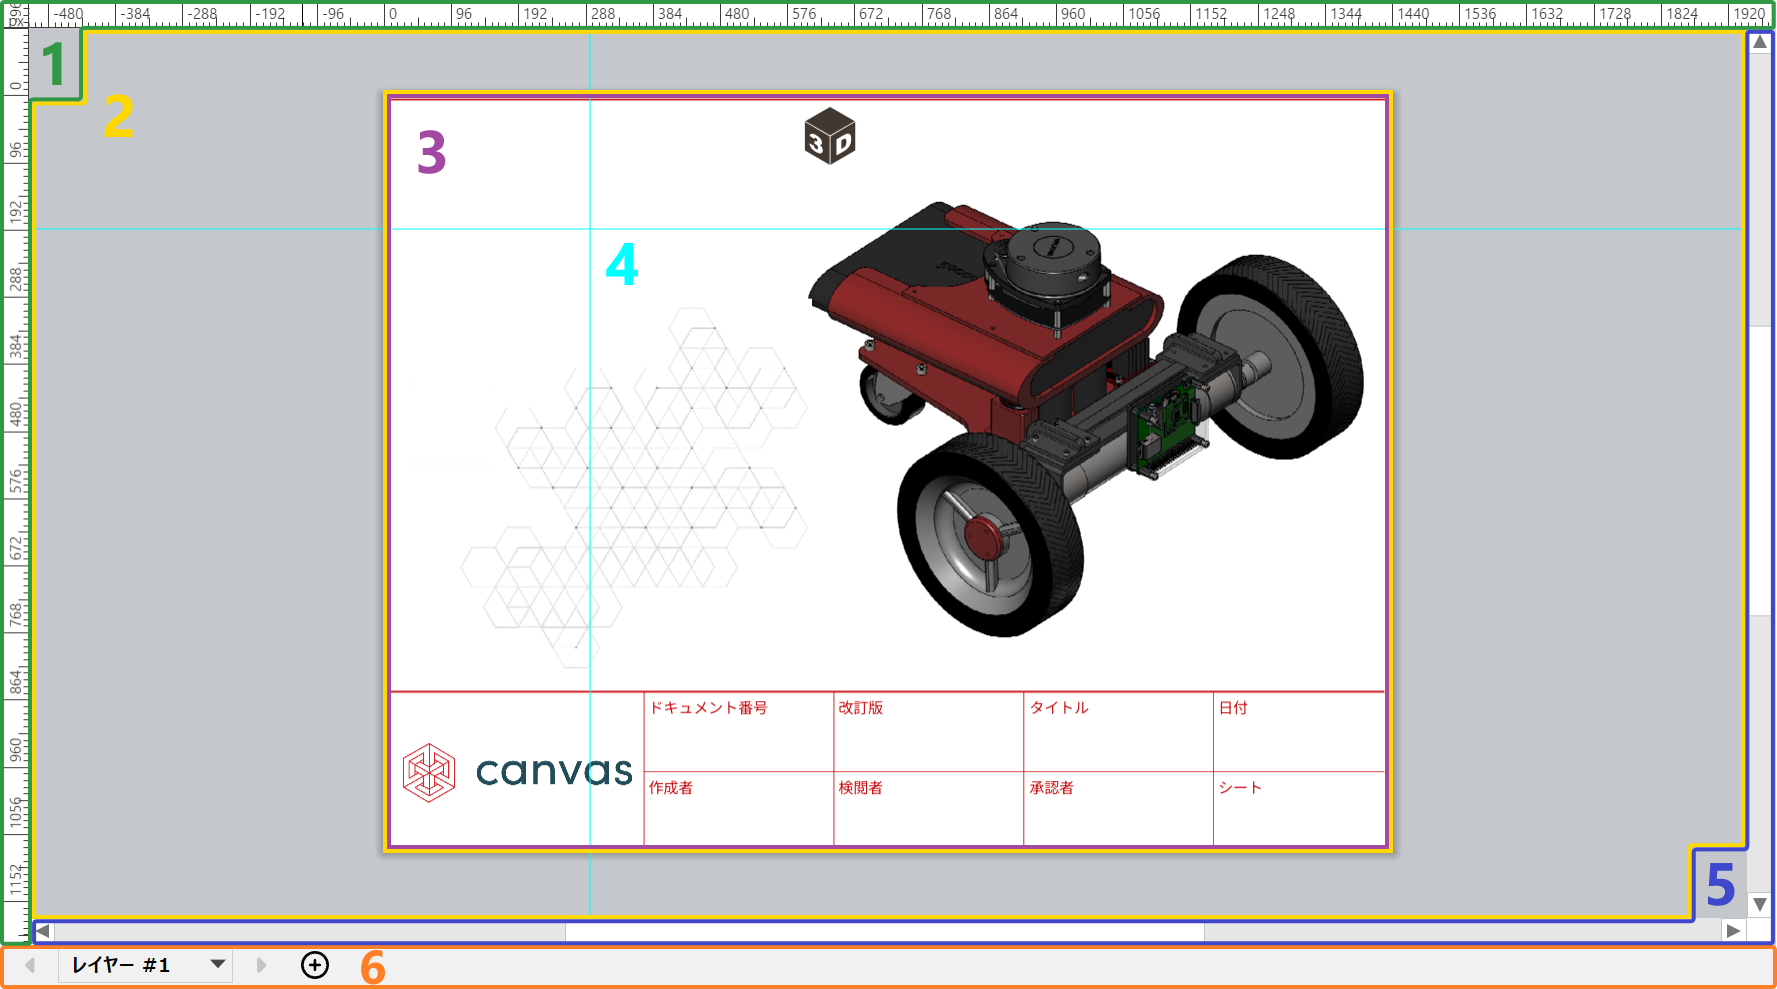Click the canvas logo in title block
The image size is (1777, 989).
pyautogui.click(x=517, y=772)
